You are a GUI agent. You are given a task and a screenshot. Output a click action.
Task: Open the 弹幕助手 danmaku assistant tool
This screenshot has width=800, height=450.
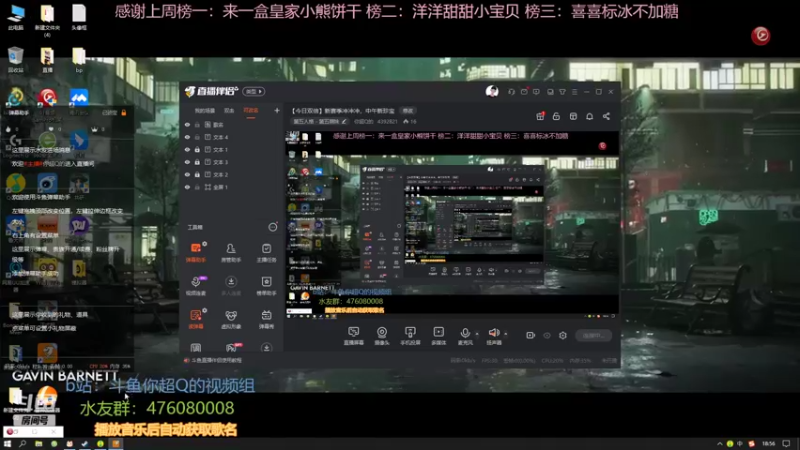(196, 252)
